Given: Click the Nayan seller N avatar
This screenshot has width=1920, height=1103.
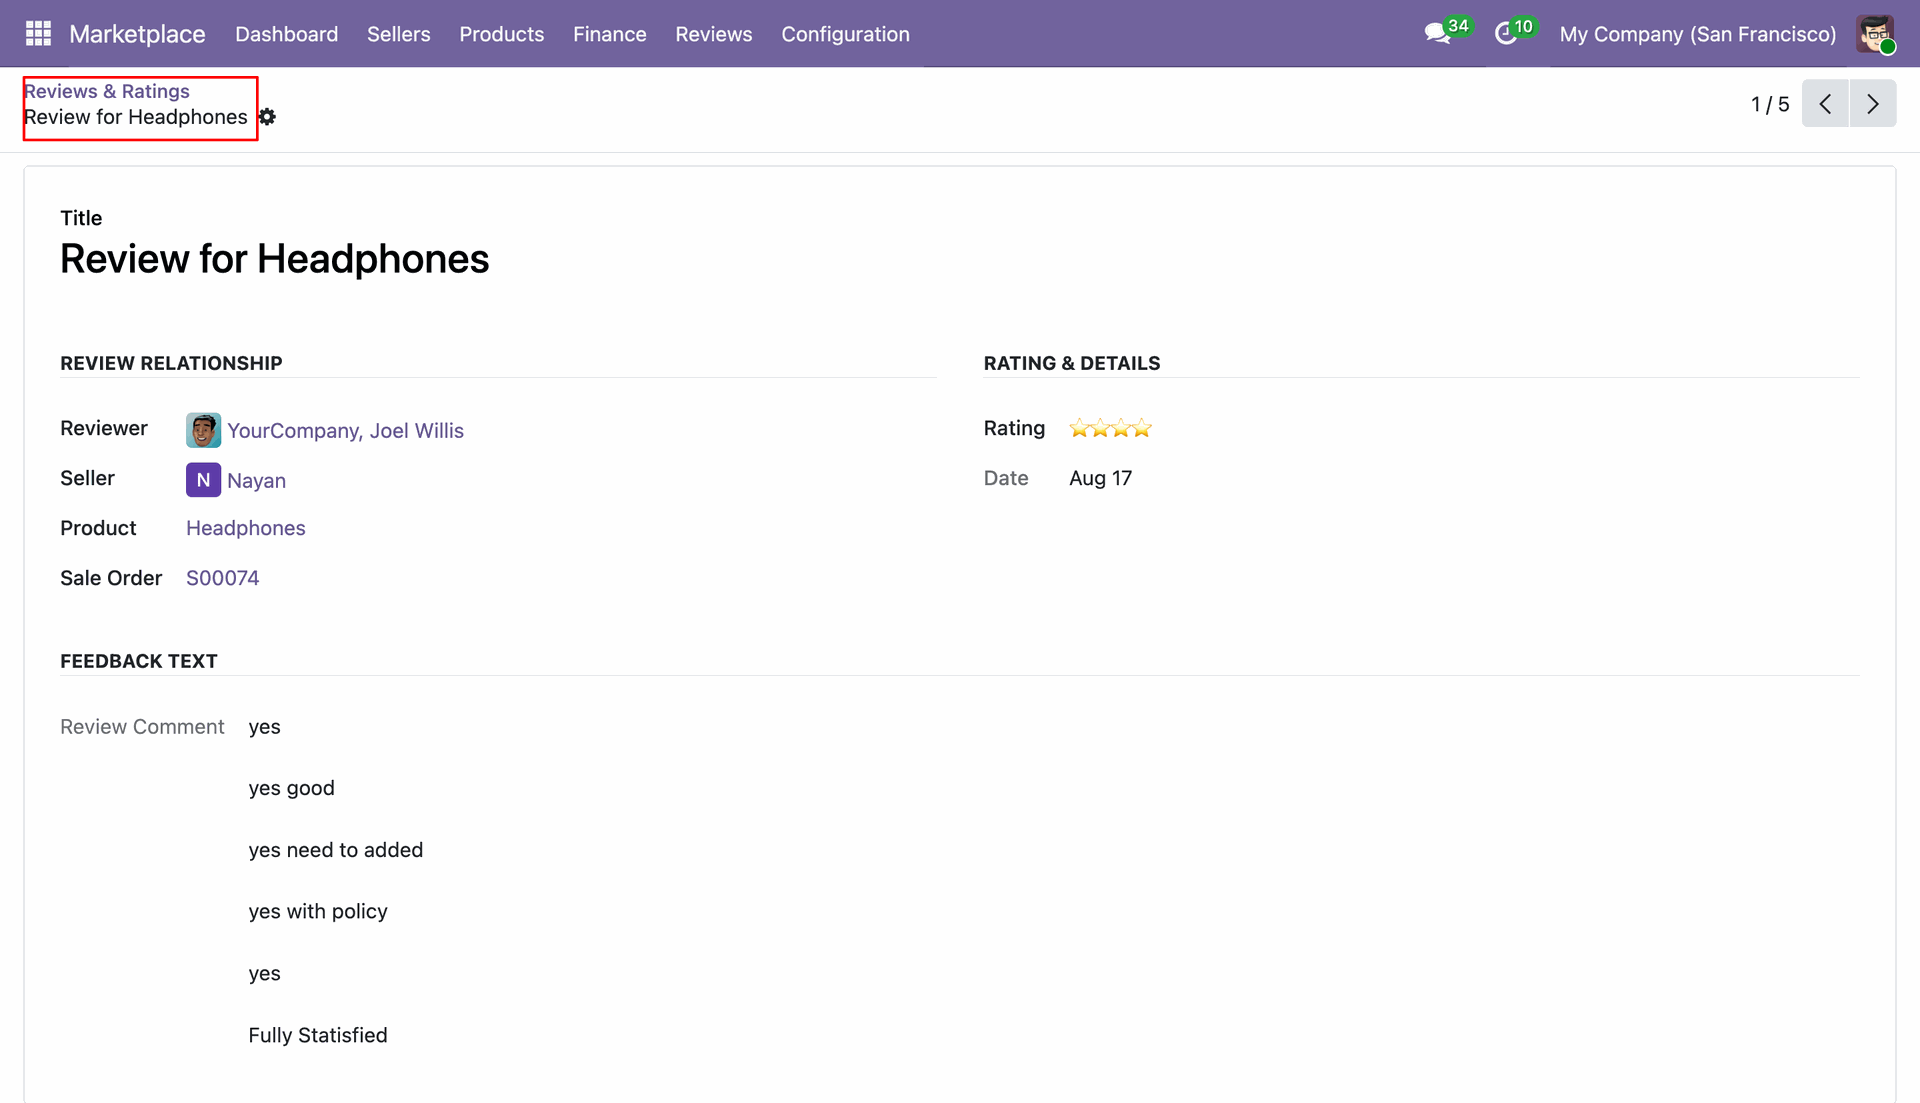Looking at the screenshot, I should (x=203, y=480).
